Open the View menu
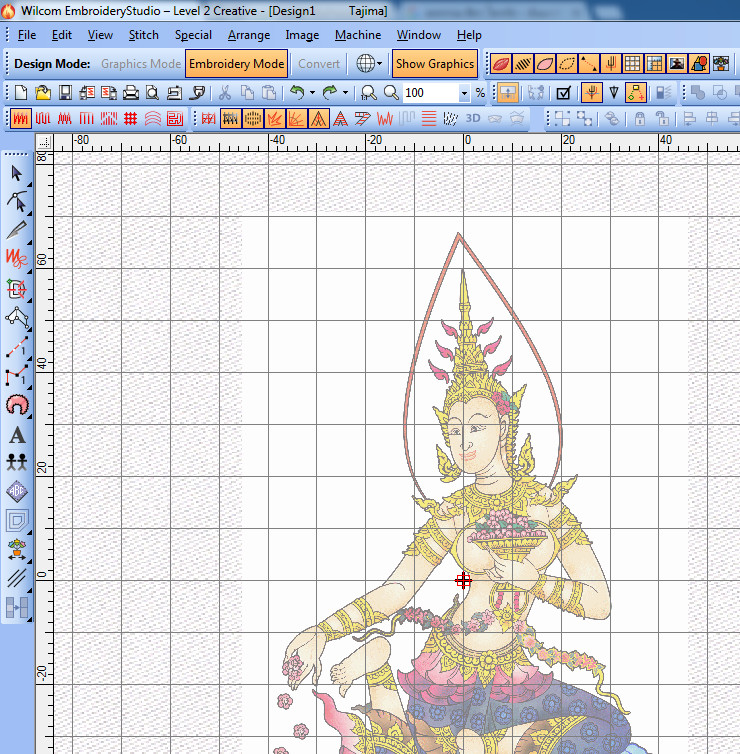The width and height of the screenshot is (740, 754). (100, 35)
